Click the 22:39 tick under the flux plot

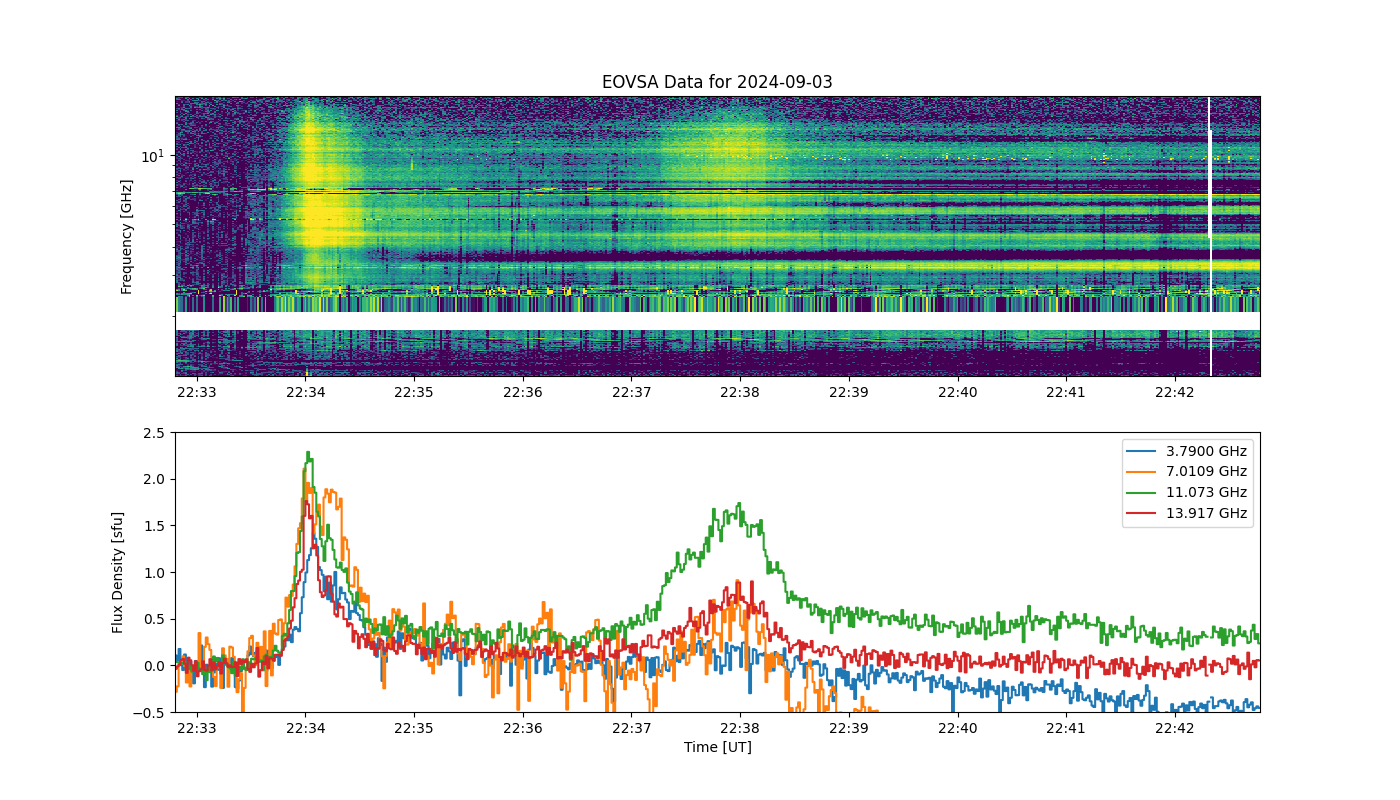[849, 728]
